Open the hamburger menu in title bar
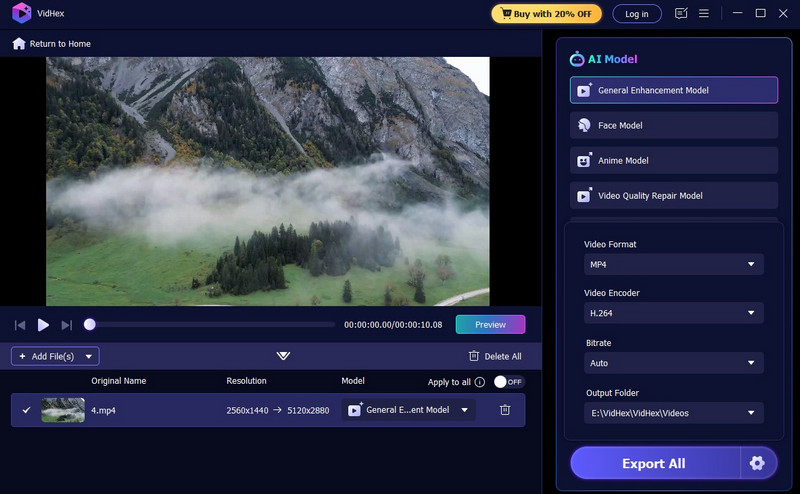800x494 pixels. click(x=704, y=14)
